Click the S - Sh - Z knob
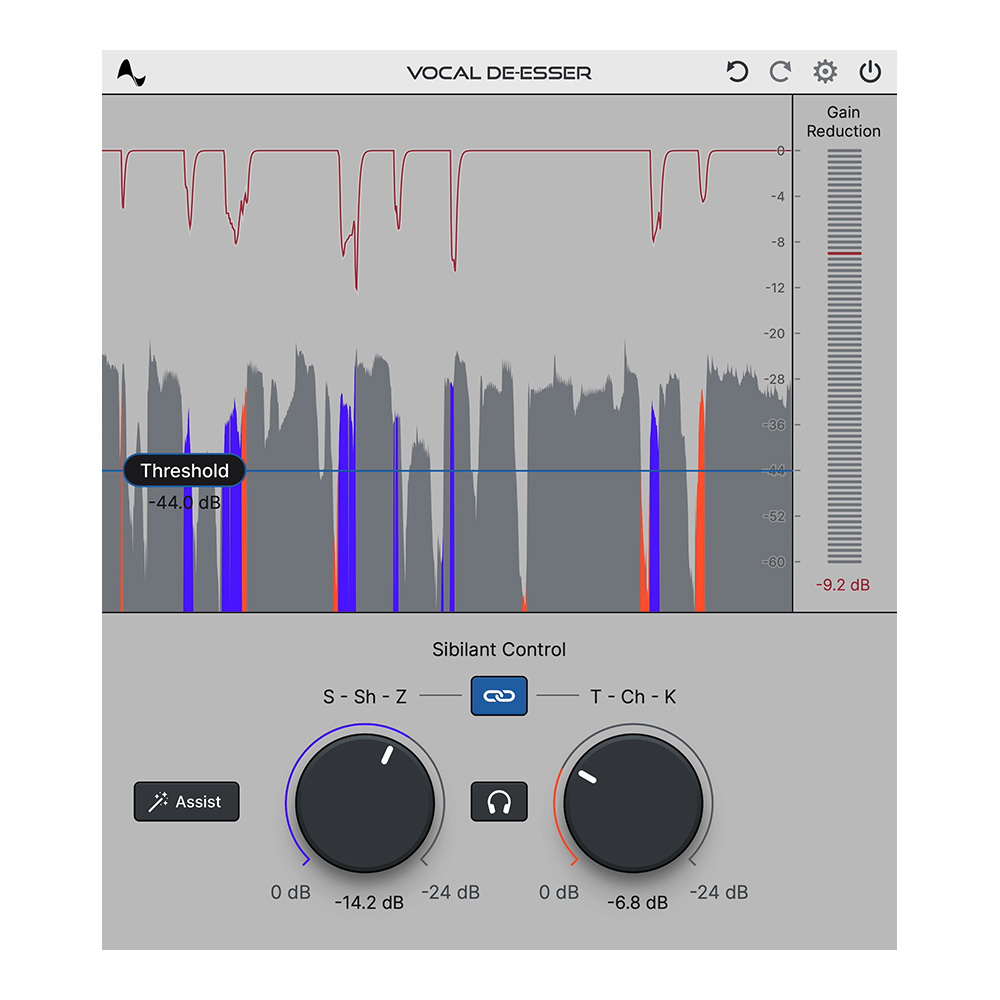Viewport: 1000px width, 1000px height. tap(365, 803)
